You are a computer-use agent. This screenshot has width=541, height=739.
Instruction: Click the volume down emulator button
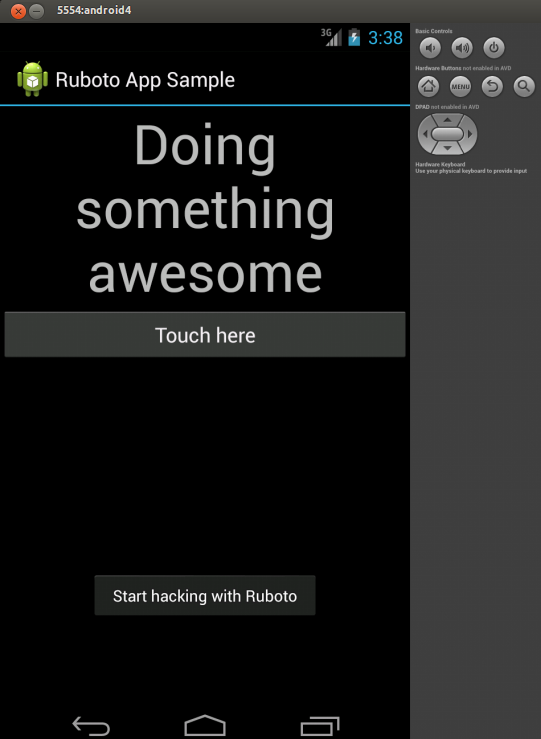pos(430,48)
